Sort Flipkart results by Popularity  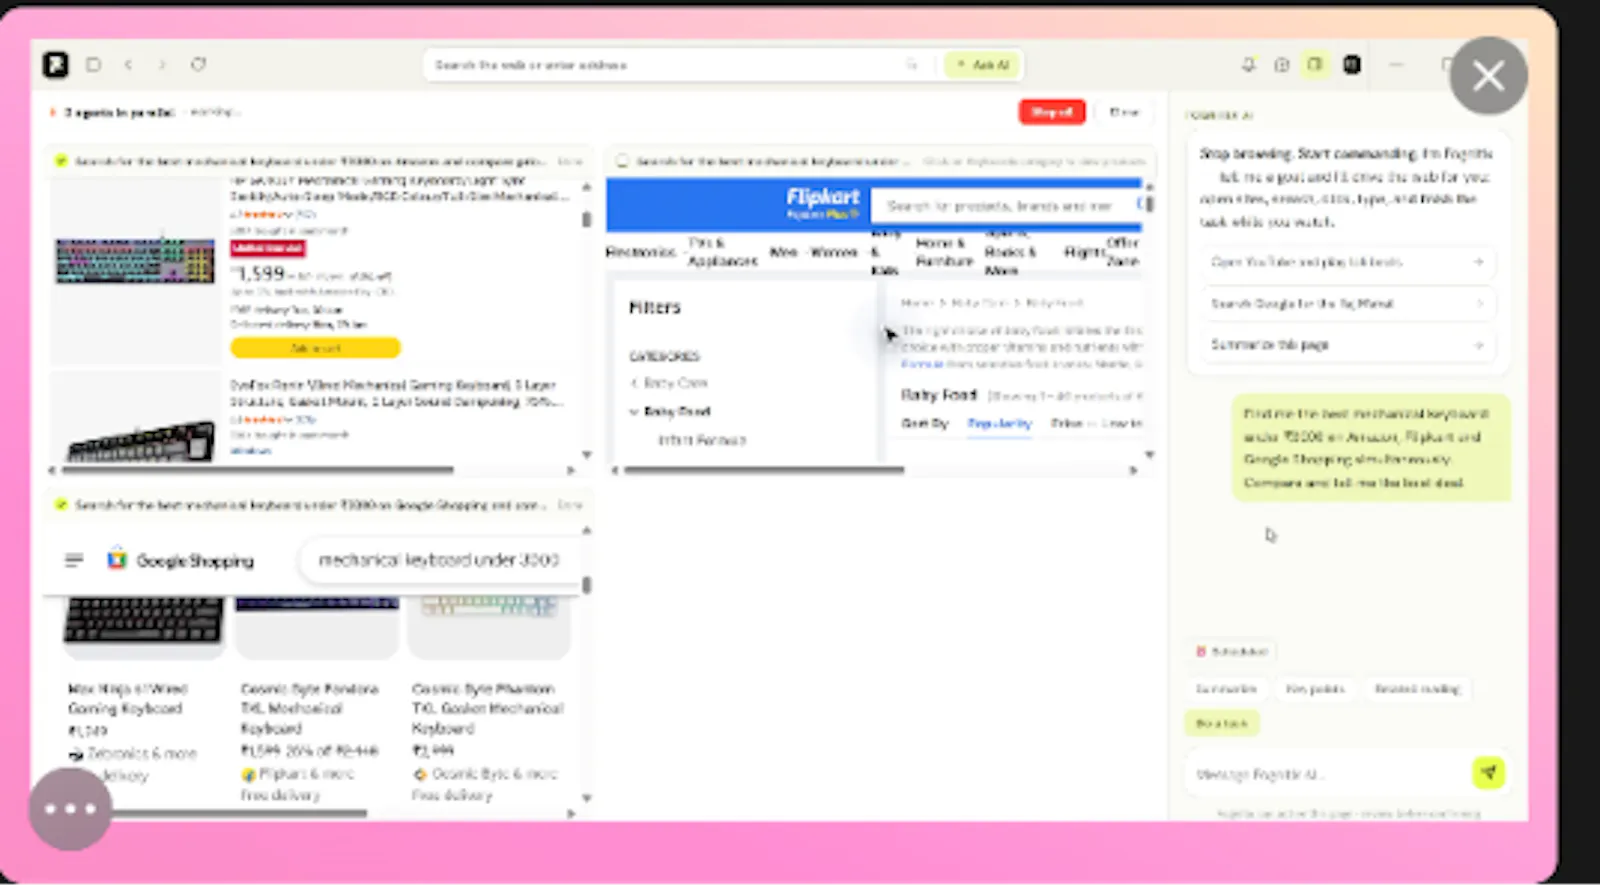point(999,424)
